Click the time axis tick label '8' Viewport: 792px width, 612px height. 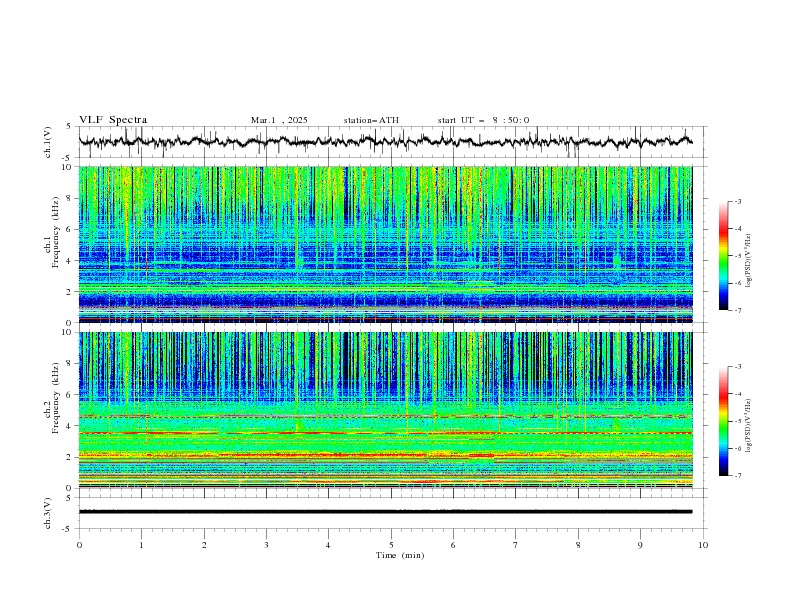tap(578, 545)
